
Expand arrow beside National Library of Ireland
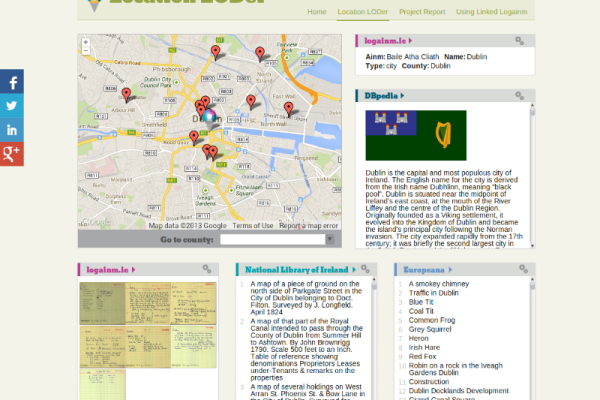point(354,270)
